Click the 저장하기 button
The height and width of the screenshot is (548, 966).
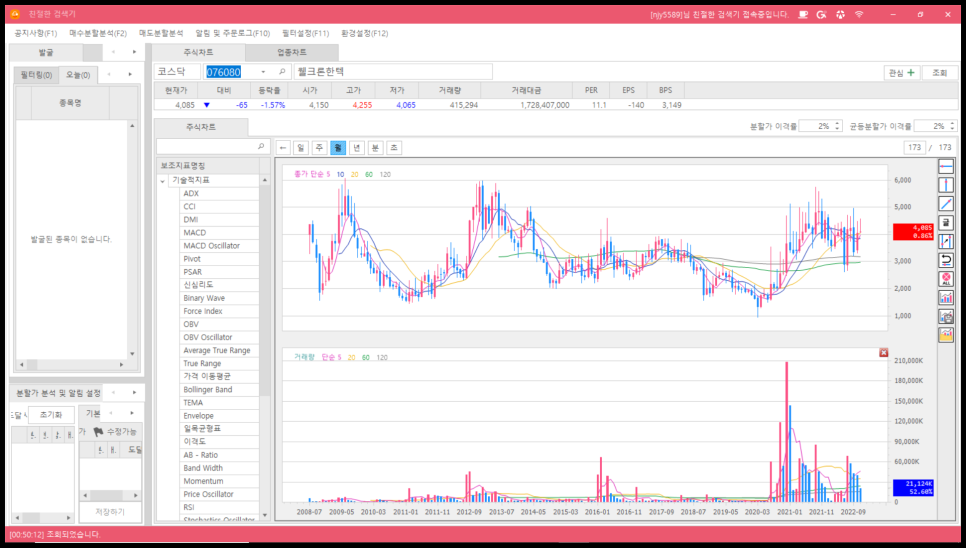(110, 512)
